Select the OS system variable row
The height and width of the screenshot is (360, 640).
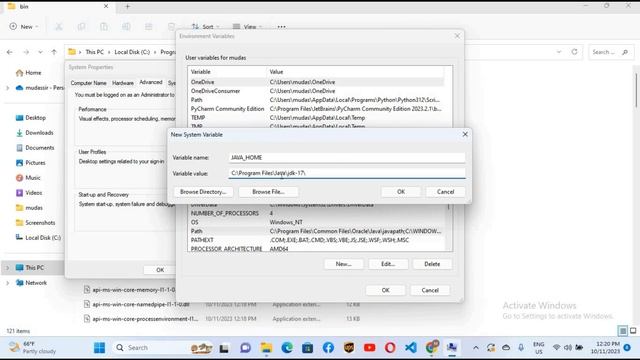click(317, 222)
